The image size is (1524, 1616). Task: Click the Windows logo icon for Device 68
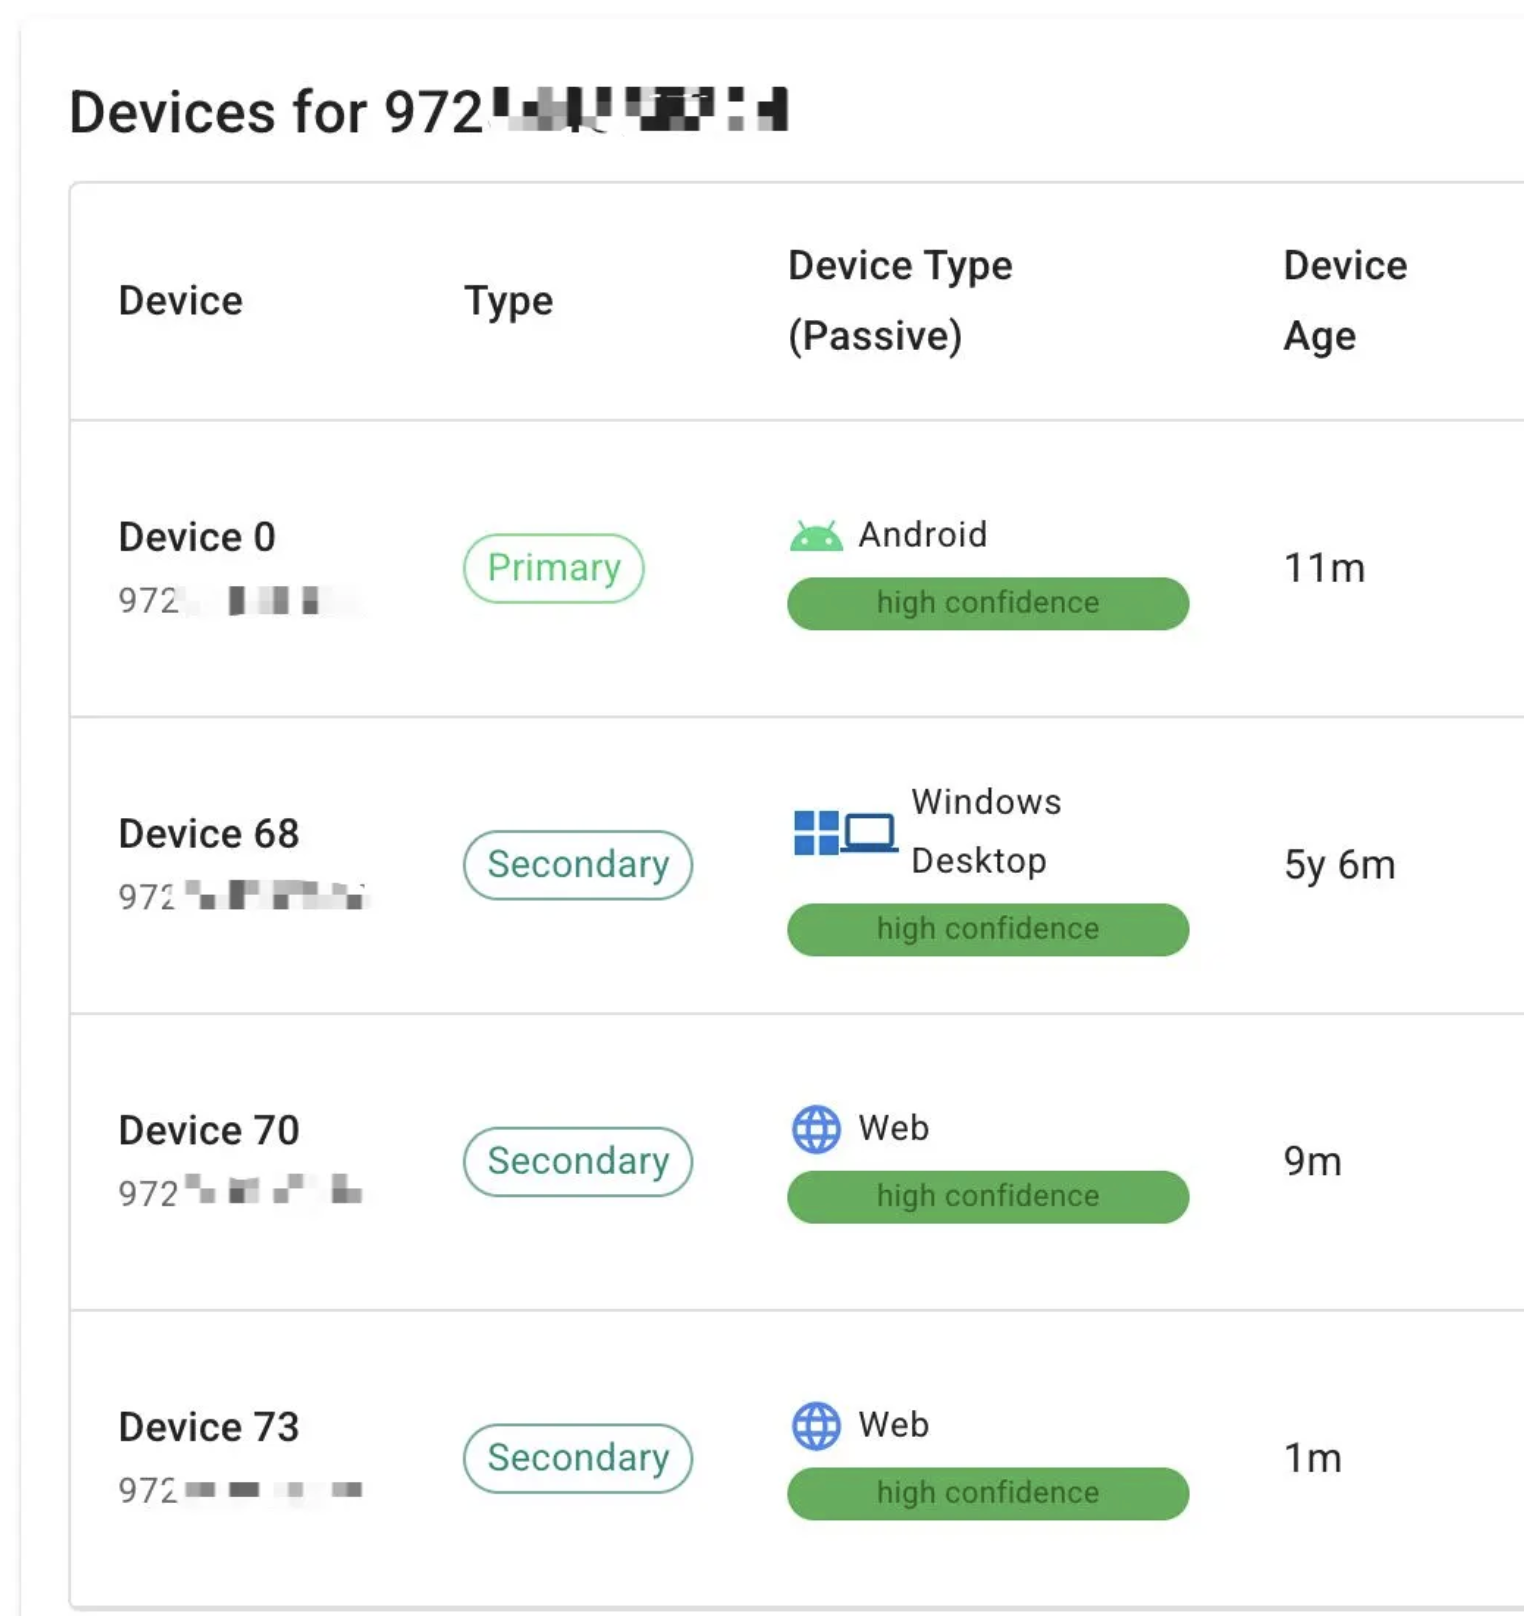816,832
